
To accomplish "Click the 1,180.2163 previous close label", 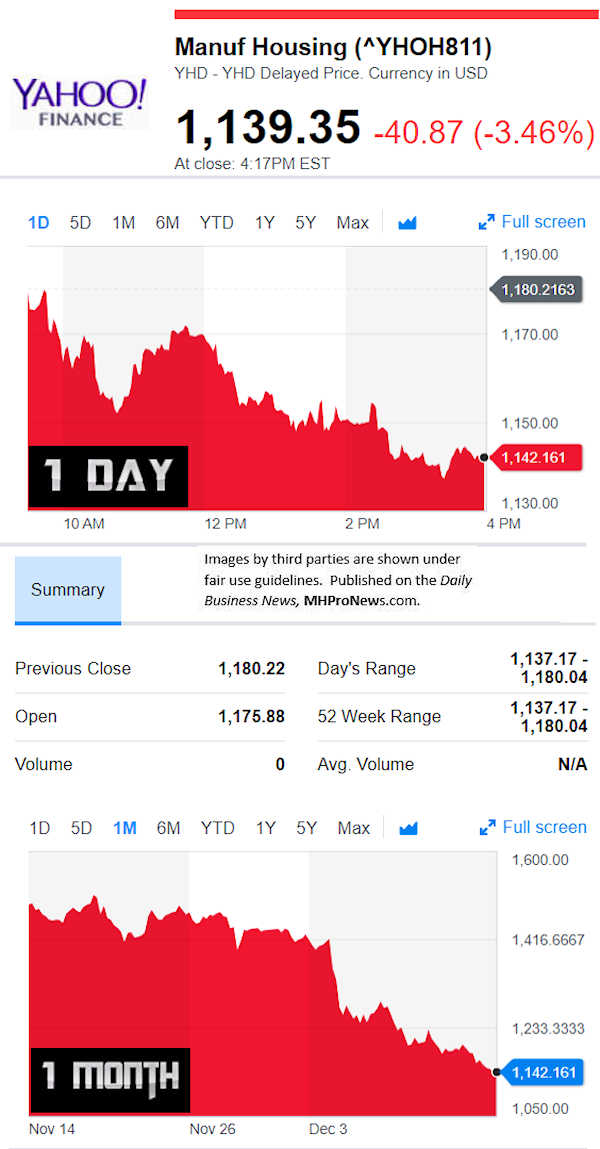I will (x=538, y=290).
